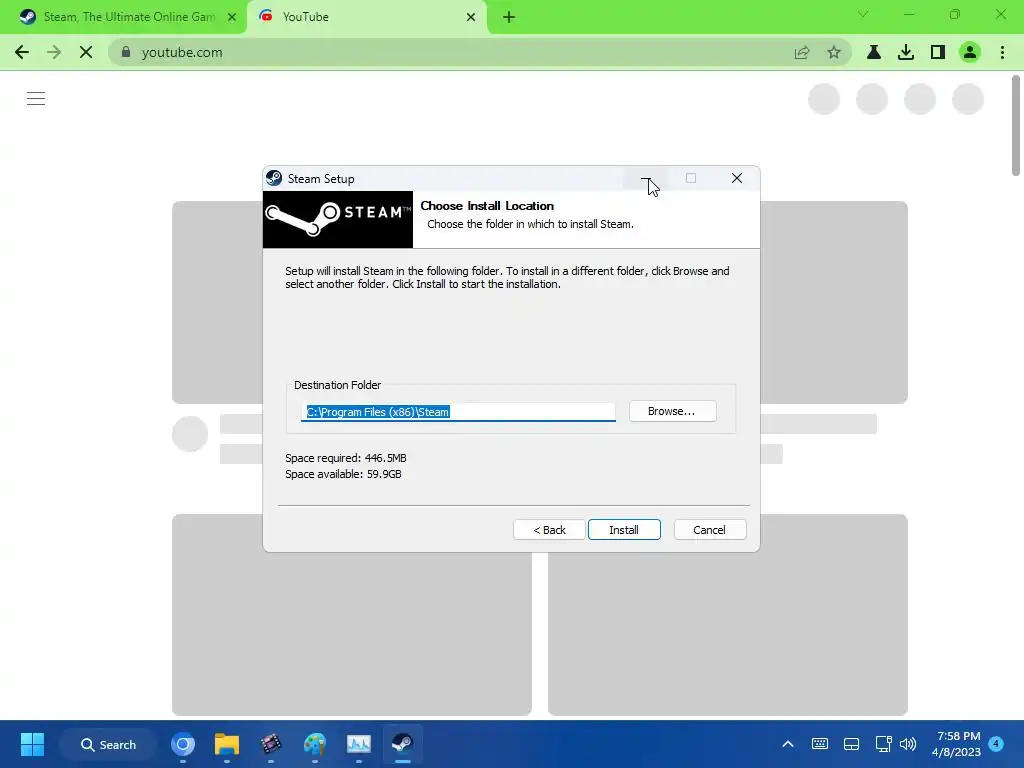Screen dimensions: 1024x768
Task: Click the "Space available: 59.9GB" text
Action: click(x=344, y=474)
